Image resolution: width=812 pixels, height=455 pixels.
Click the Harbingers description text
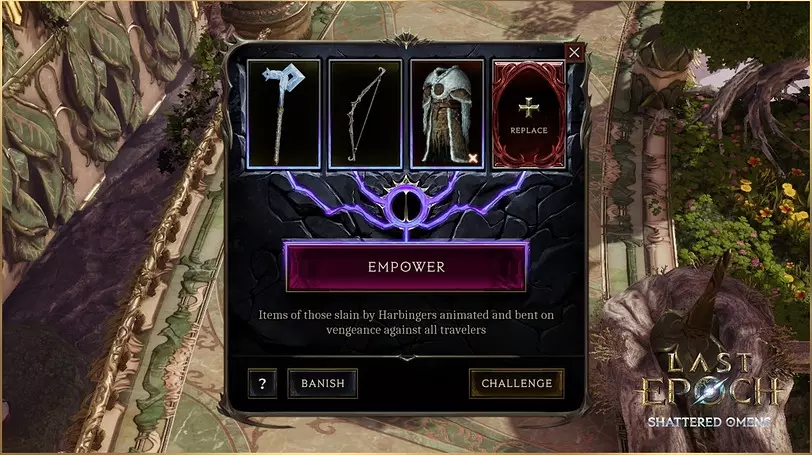[x=407, y=322]
